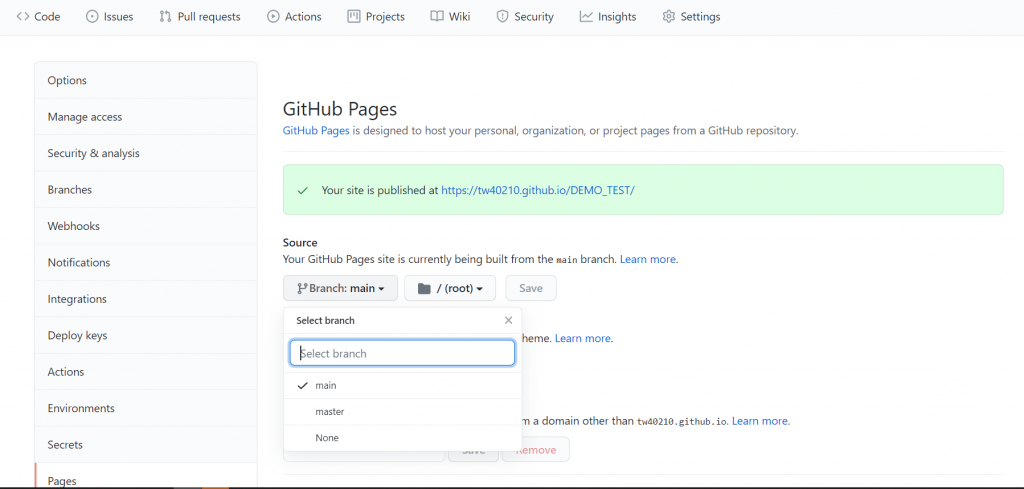
Task: Click the Remove custom domain button
Action: click(536, 450)
